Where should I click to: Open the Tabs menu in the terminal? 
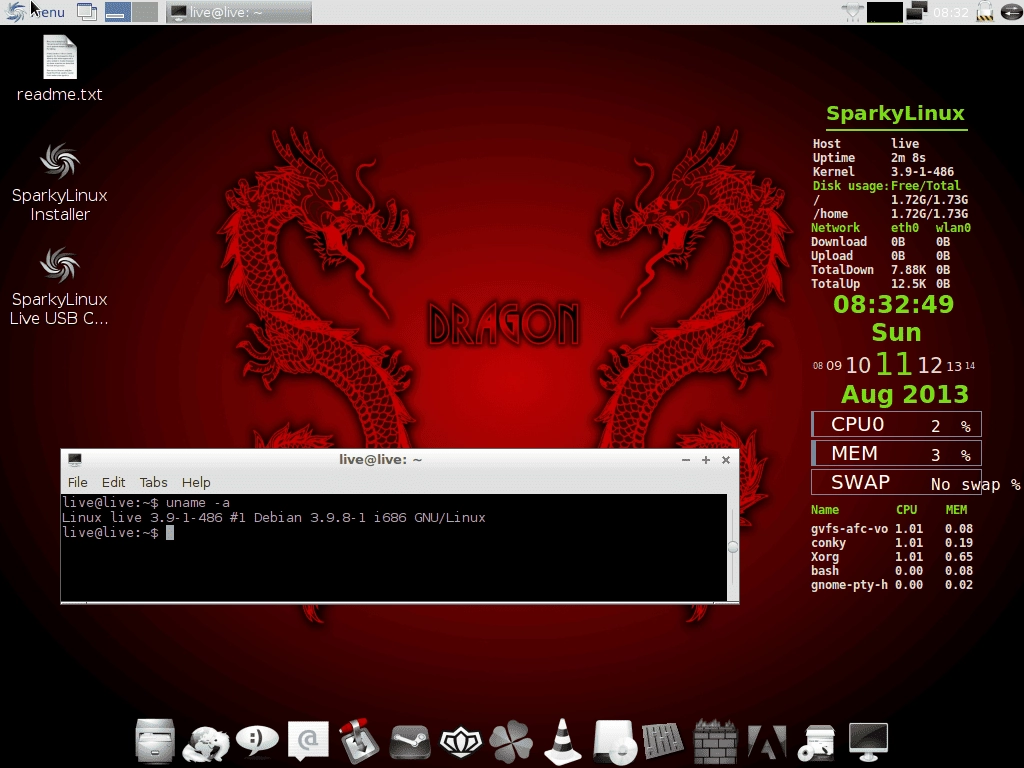click(153, 482)
